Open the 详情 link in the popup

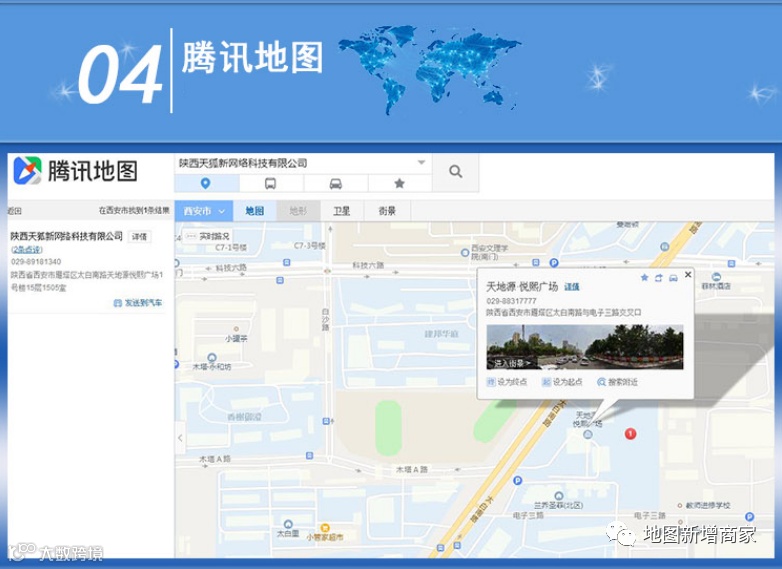(x=572, y=287)
